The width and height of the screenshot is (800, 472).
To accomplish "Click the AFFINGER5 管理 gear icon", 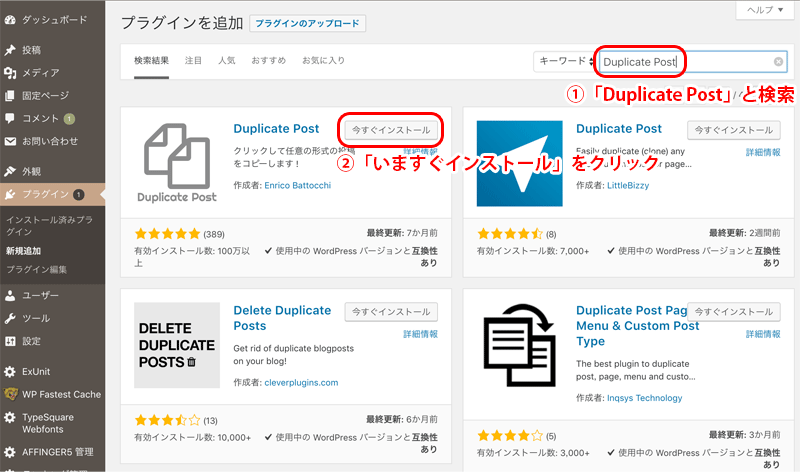I will click(x=10, y=452).
